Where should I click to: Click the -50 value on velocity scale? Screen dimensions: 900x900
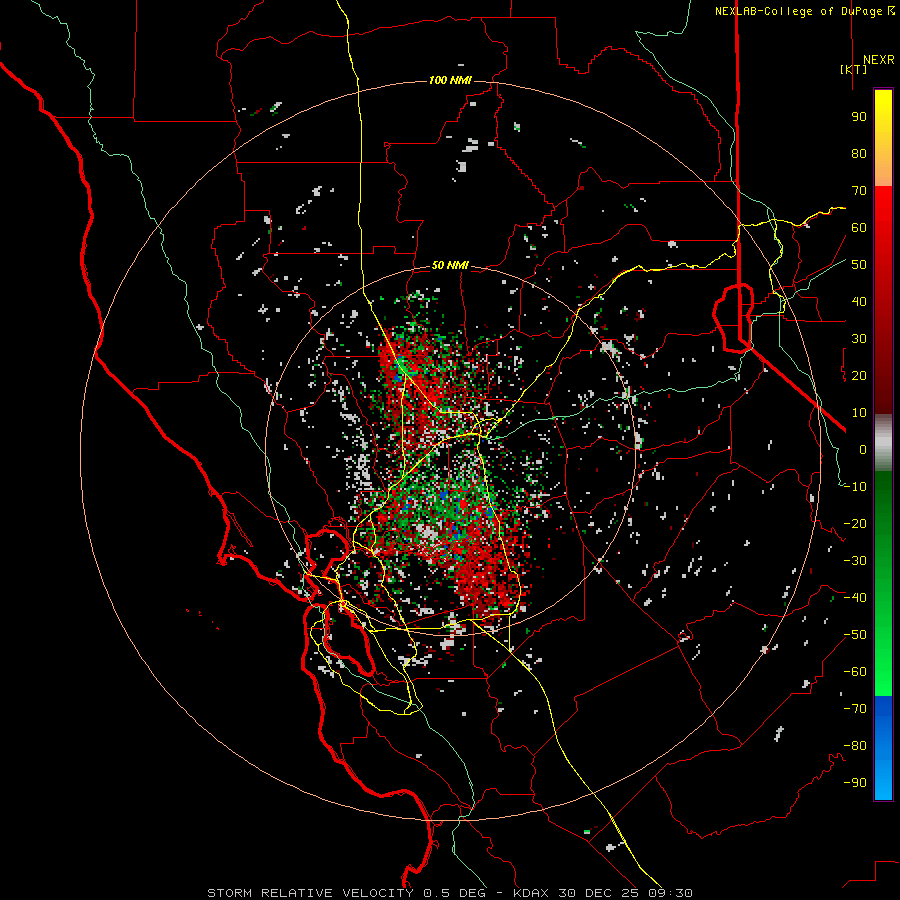[855, 635]
